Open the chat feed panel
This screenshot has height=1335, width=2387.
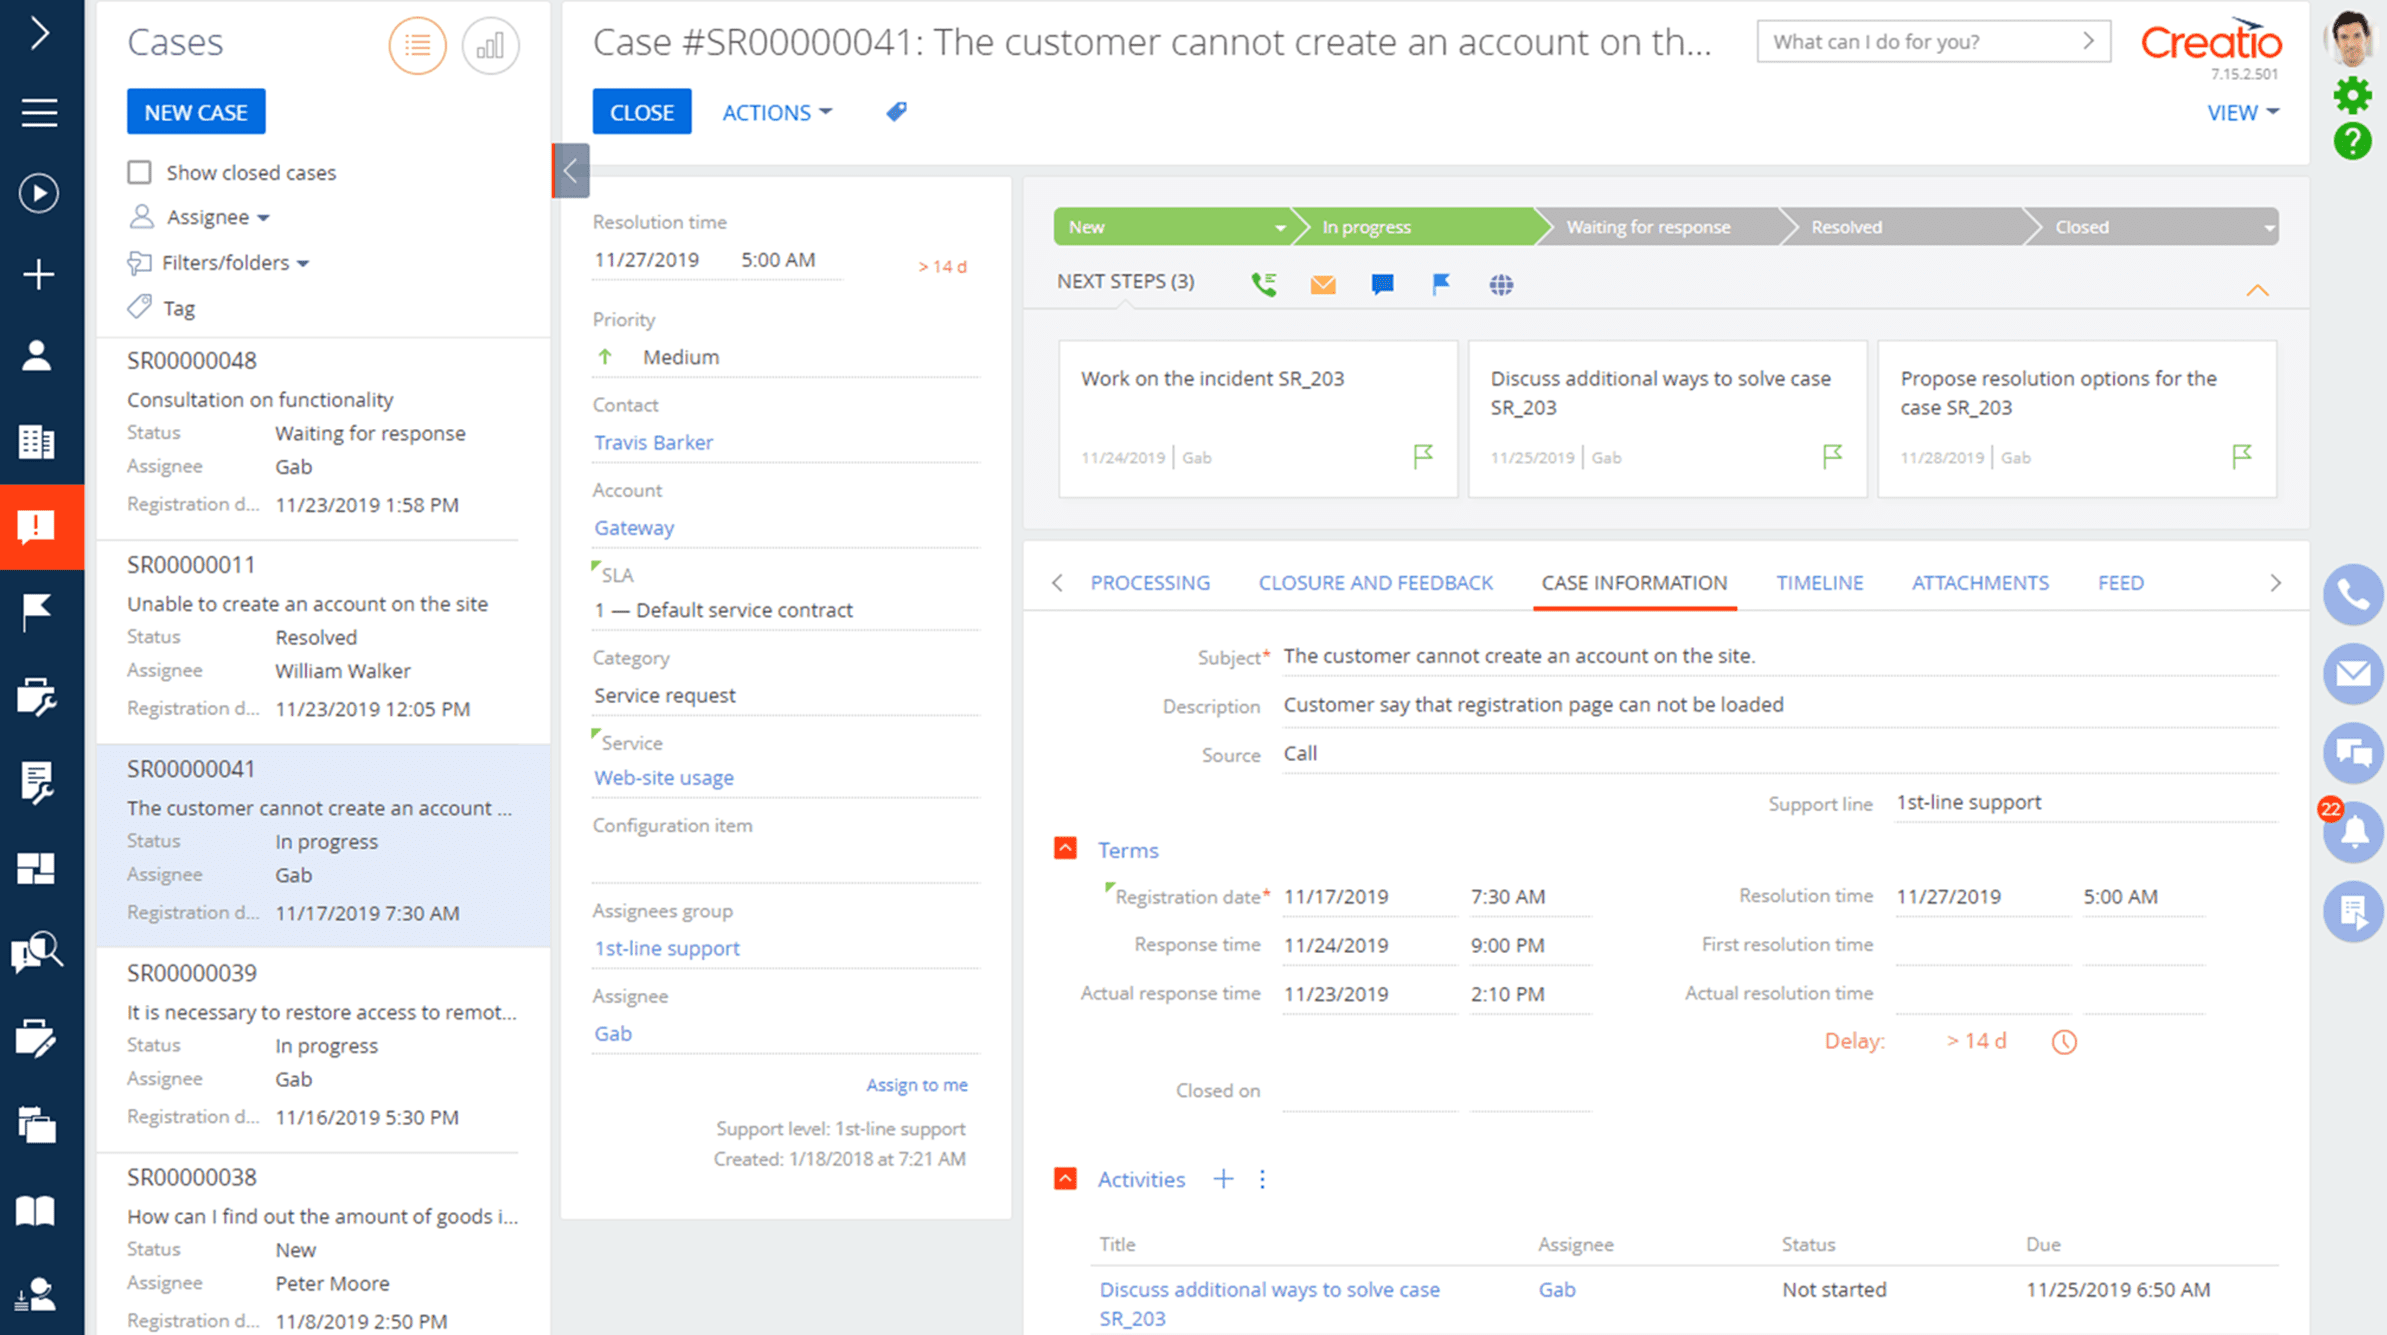(2353, 752)
